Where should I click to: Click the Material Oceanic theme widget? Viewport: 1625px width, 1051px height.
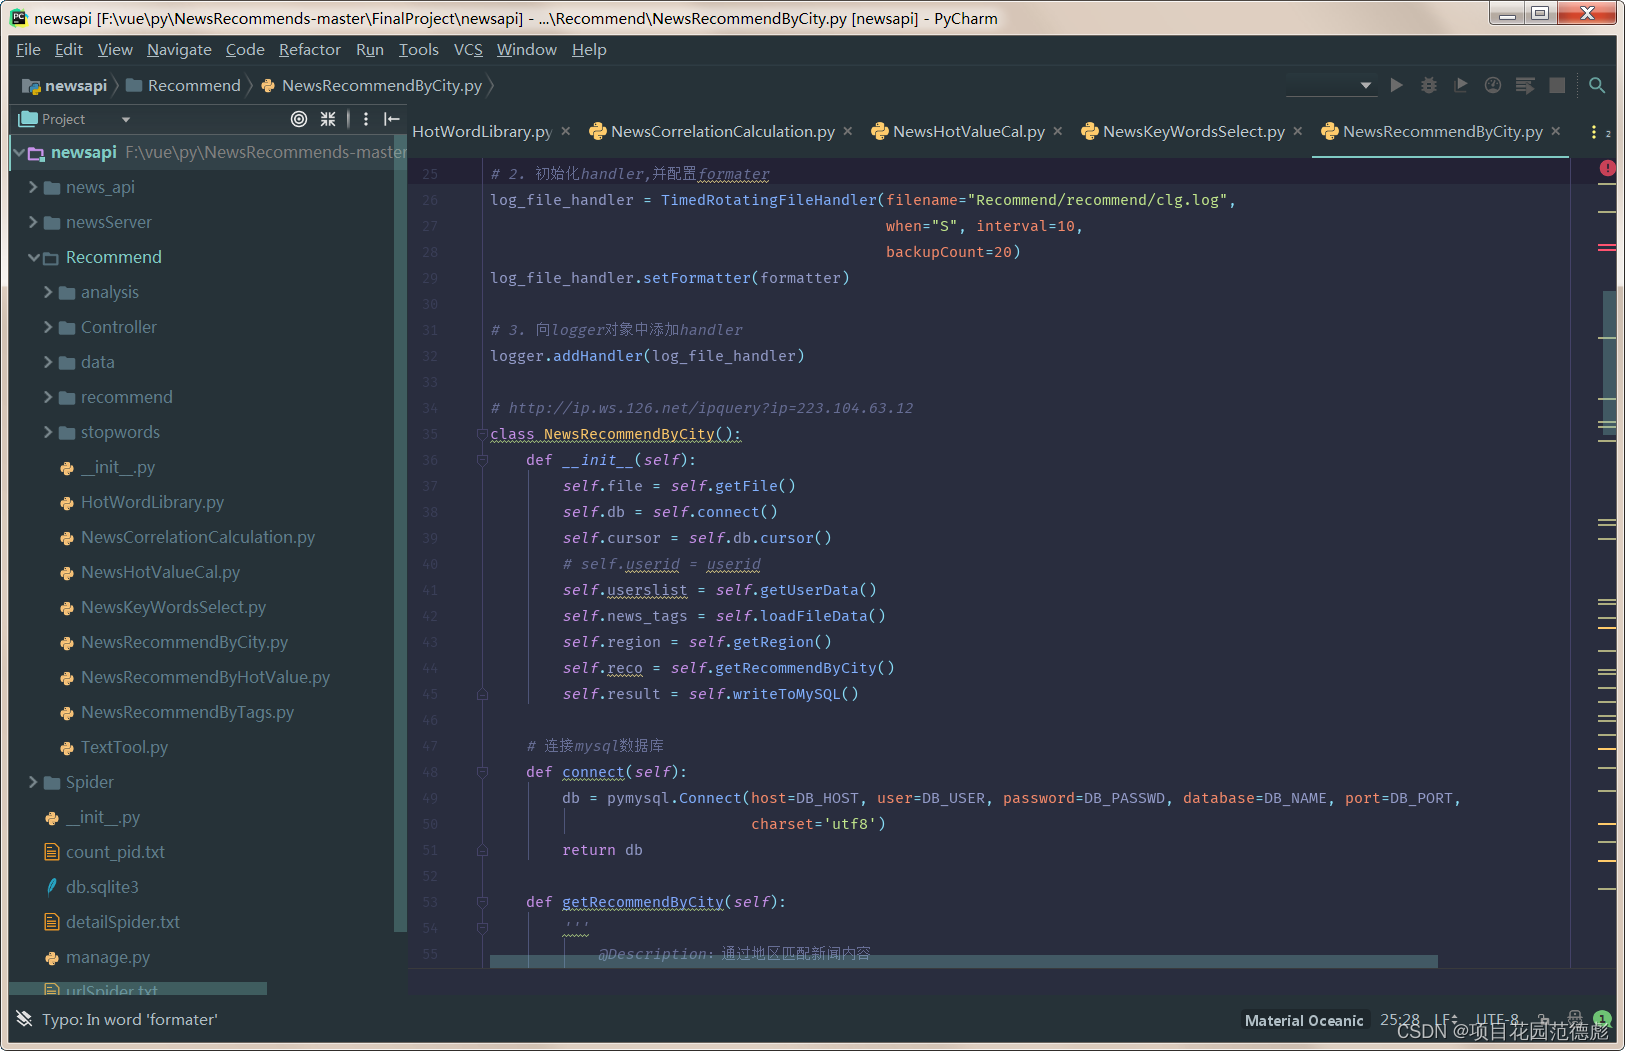(x=1303, y=1020)
